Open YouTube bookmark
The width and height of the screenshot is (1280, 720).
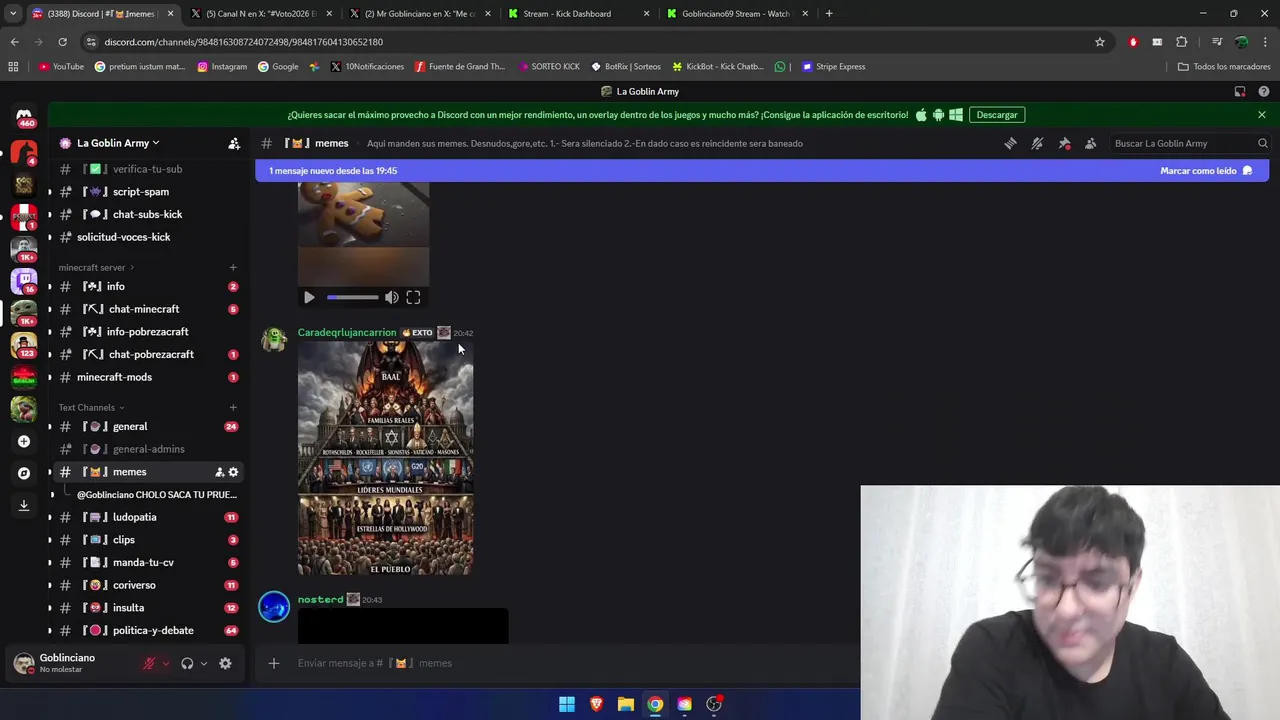click(x=61, y=67)
